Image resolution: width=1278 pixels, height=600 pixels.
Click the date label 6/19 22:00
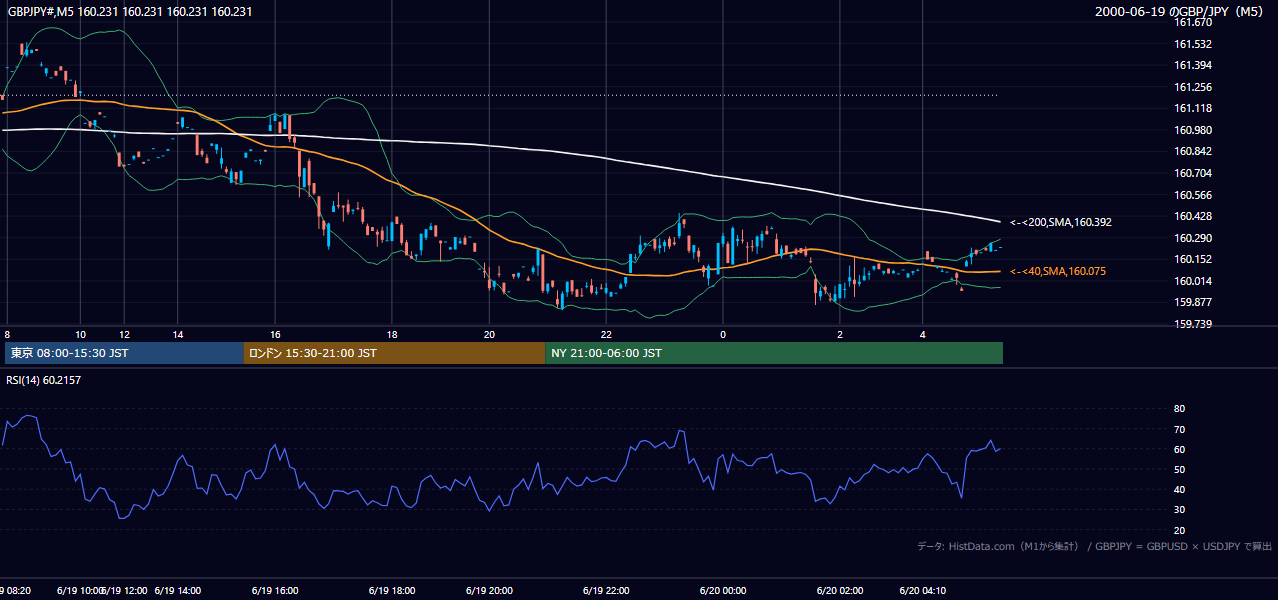coord(606,591)
